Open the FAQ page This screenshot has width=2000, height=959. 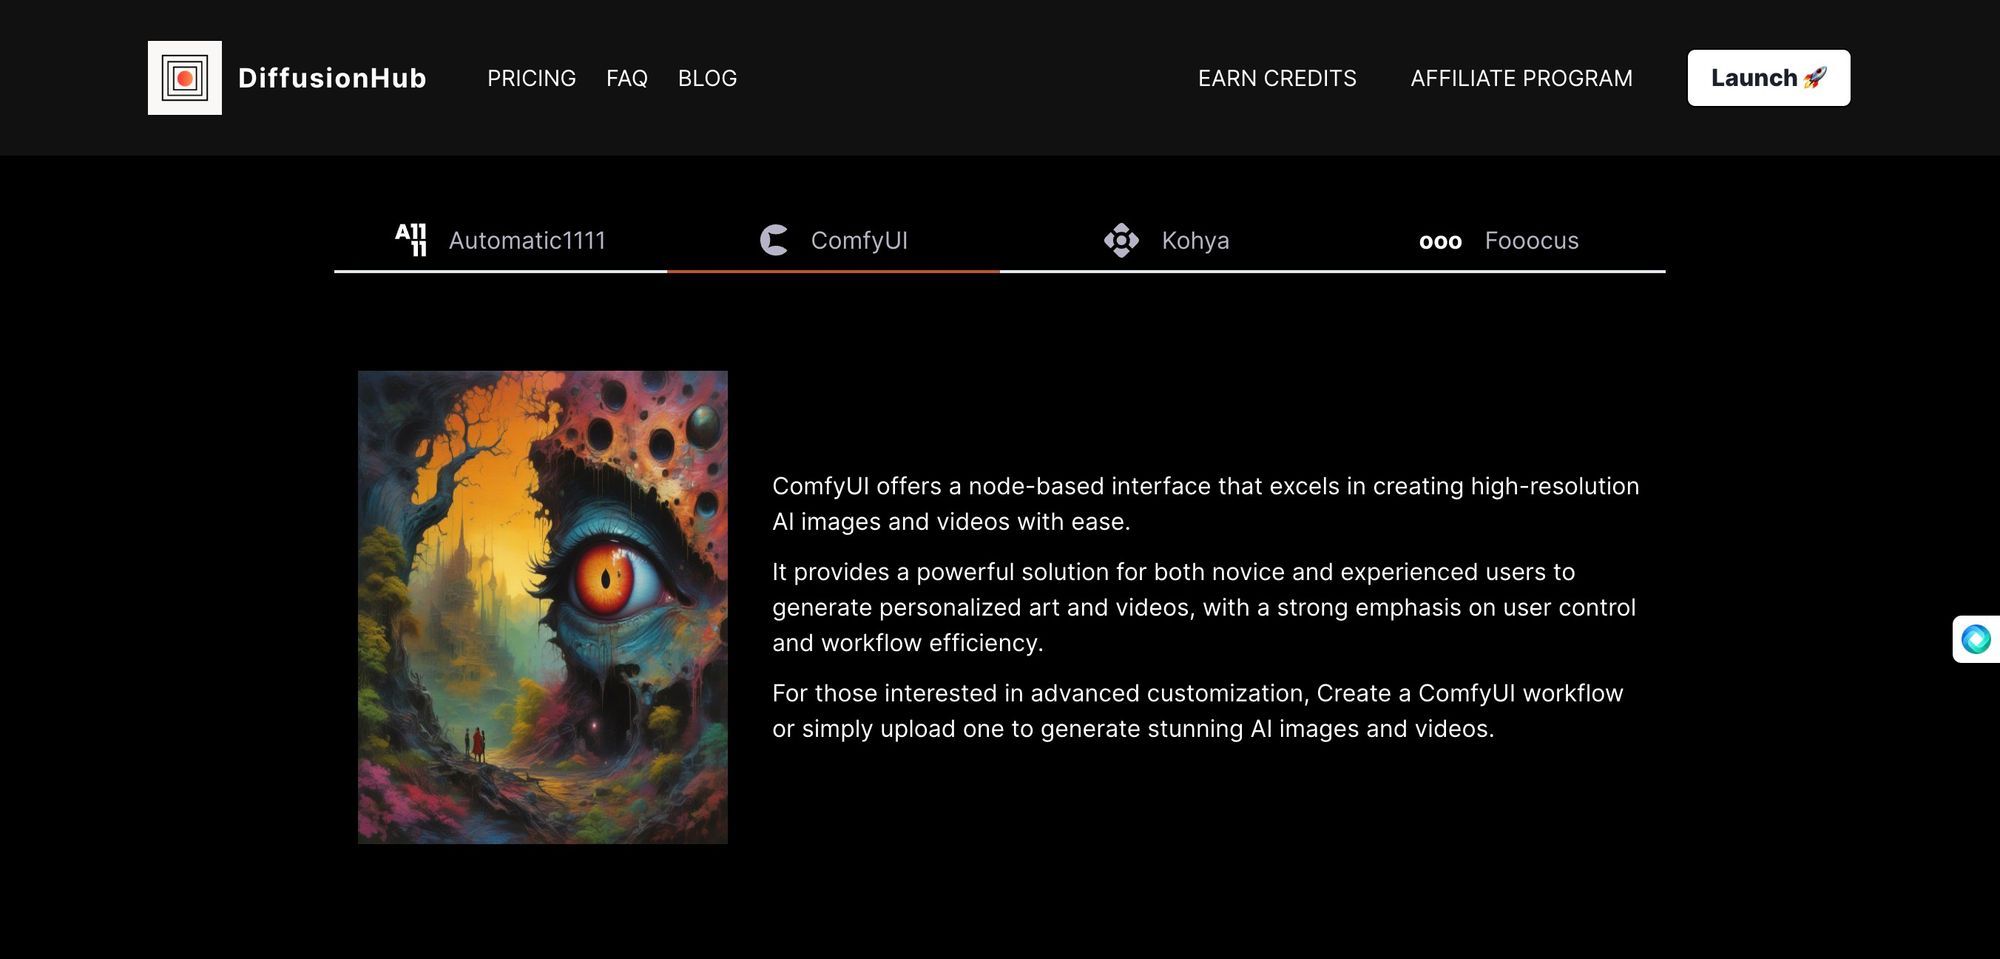tap(627, 78)
